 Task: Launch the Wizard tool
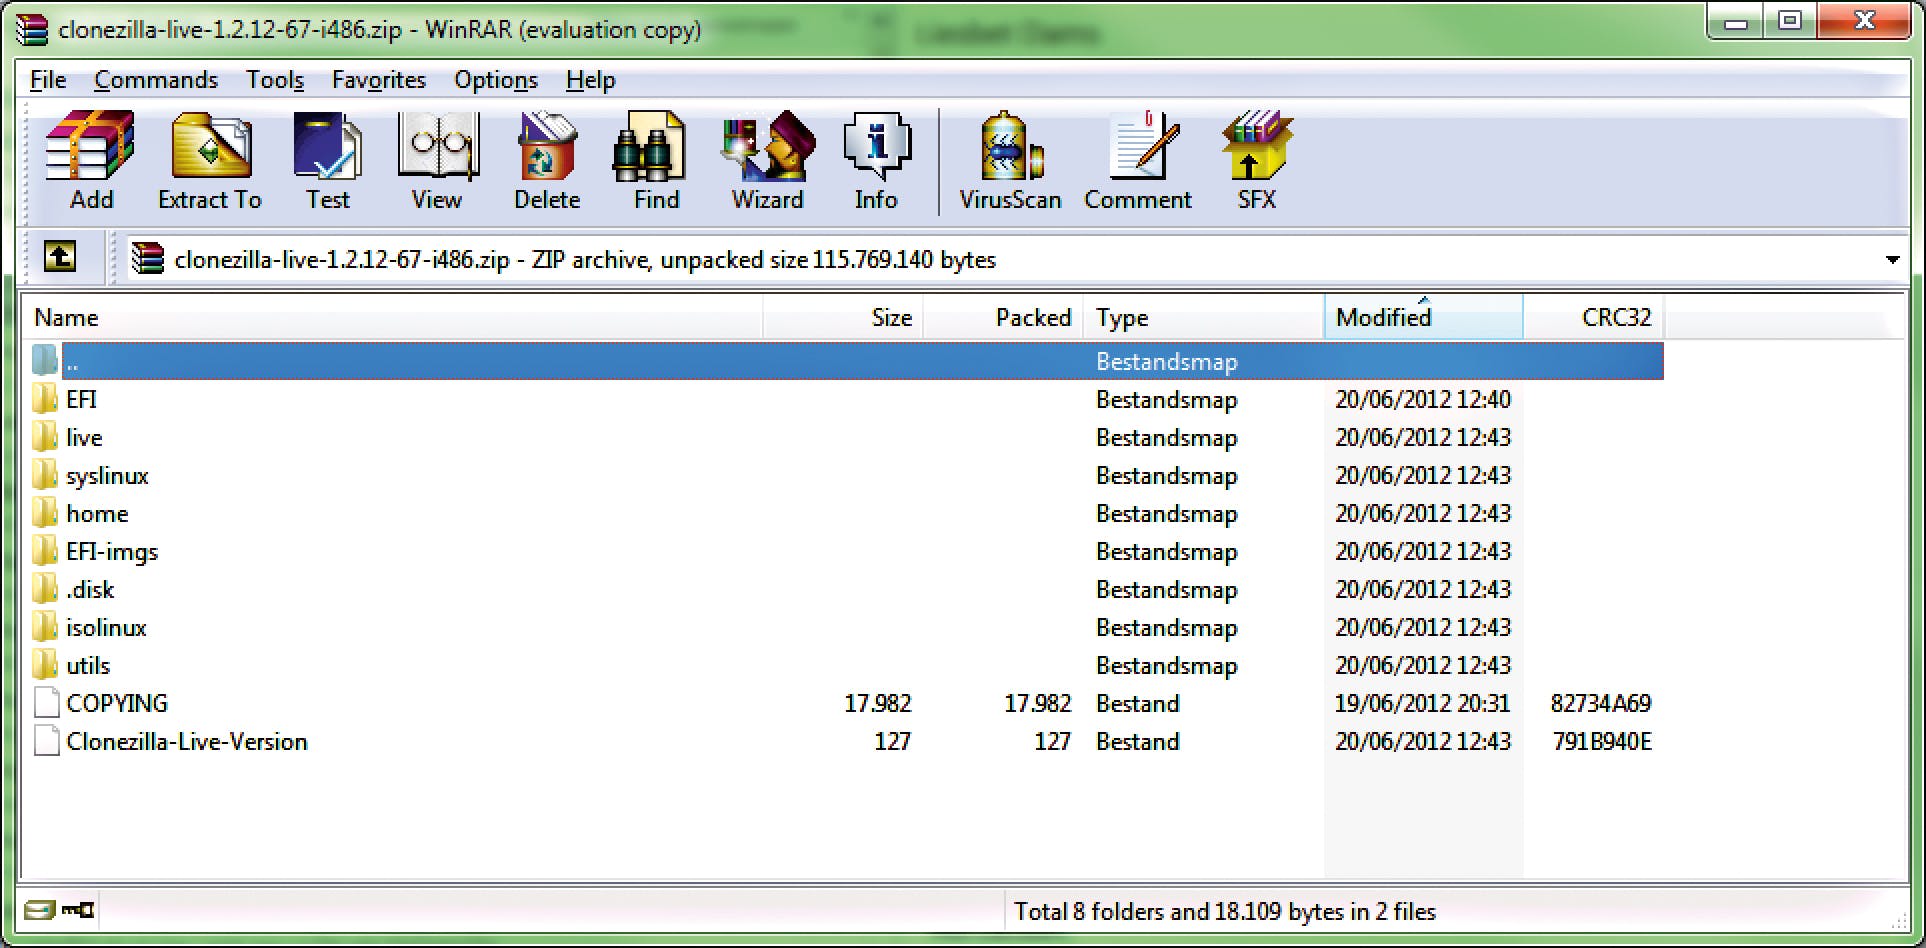click(x=767, y=160)
